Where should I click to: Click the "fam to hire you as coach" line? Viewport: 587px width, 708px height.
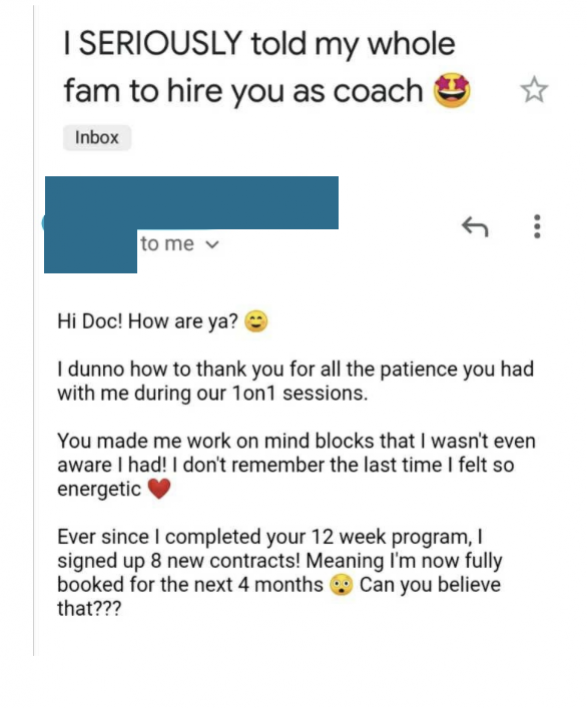point(243,91)
